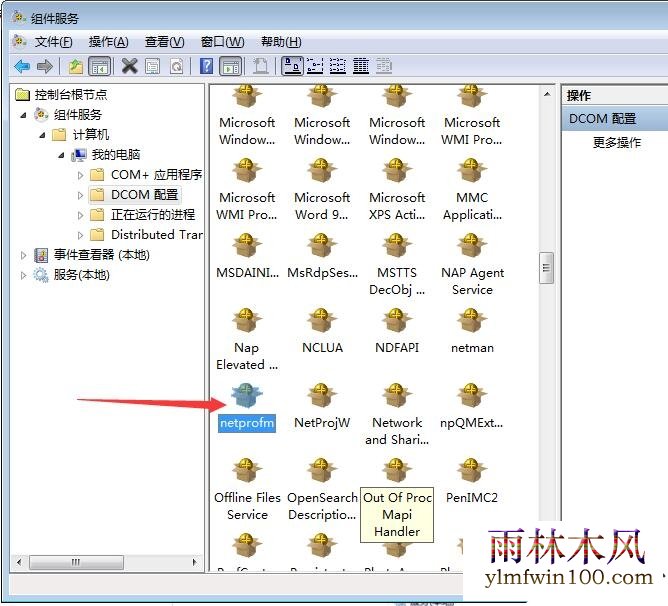This screenshot has height=606, width=668.
Task: Select the MsRdpSes... item
Action: point(322,257)
